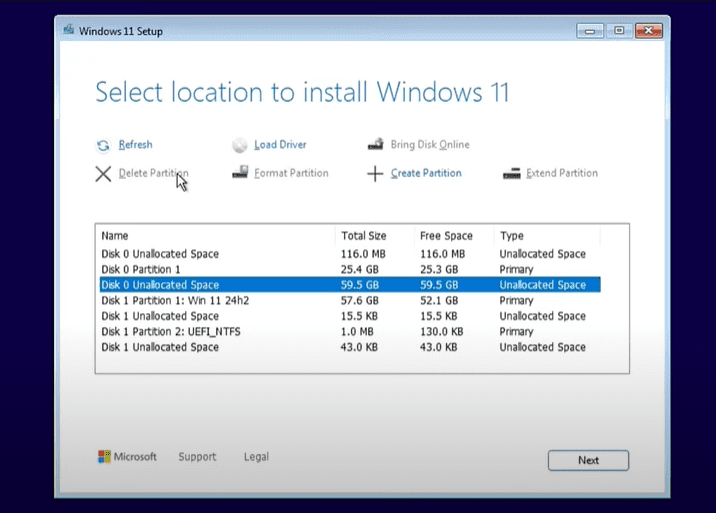Click the Name column header
The image size is (716, 513).
[115, 236]
